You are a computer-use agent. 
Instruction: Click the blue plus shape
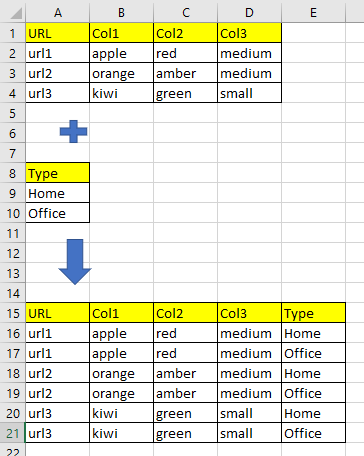(74, 132)
